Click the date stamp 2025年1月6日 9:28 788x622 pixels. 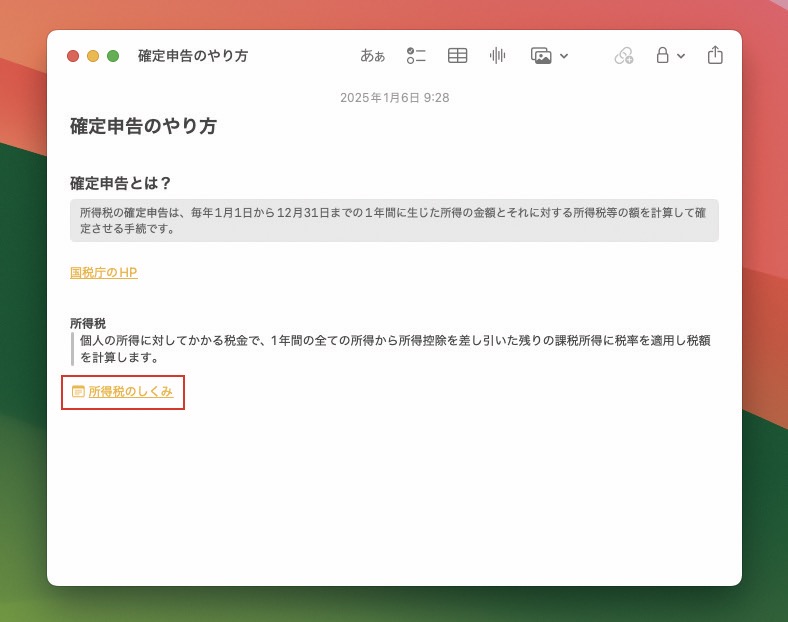395,97
